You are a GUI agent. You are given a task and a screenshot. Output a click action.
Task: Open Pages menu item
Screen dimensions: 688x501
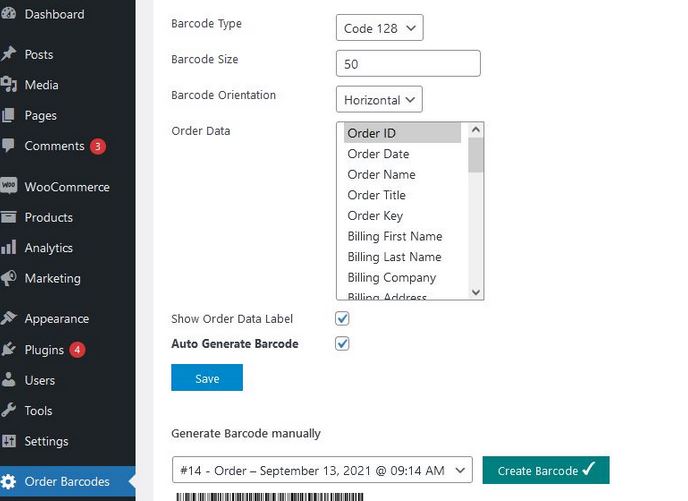click(x=68, y=115)
